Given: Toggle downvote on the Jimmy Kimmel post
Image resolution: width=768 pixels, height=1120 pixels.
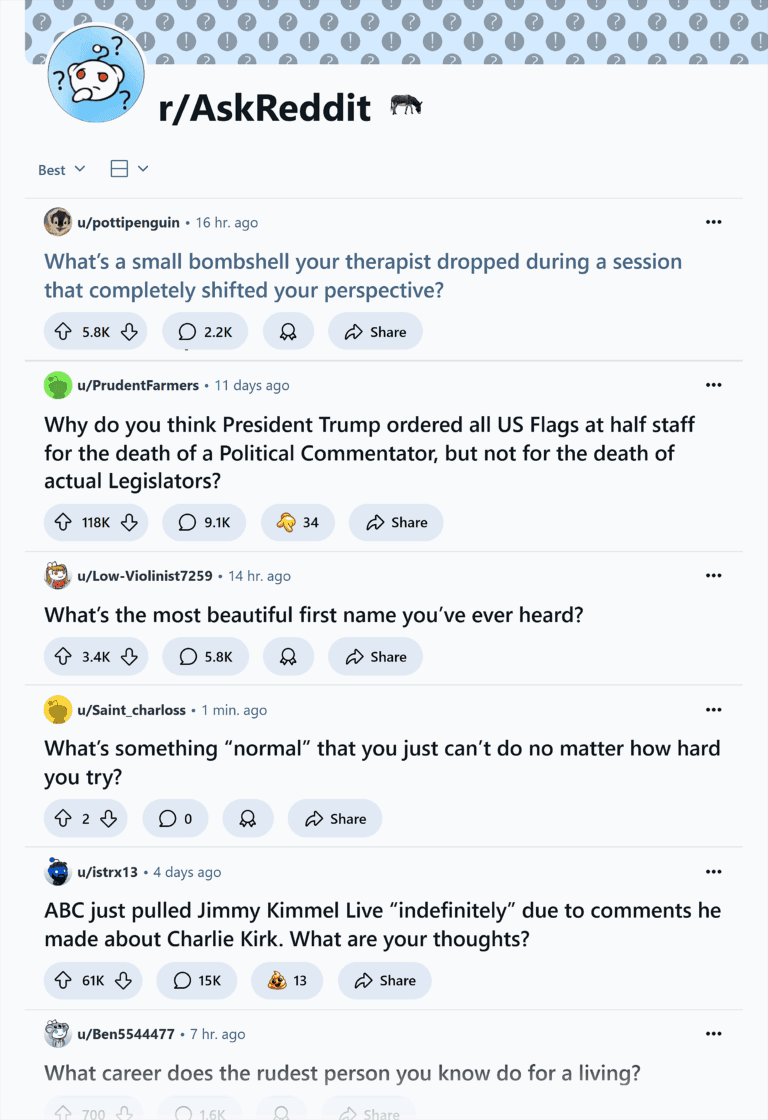Looking at the screenshot, I should (123, 980).
